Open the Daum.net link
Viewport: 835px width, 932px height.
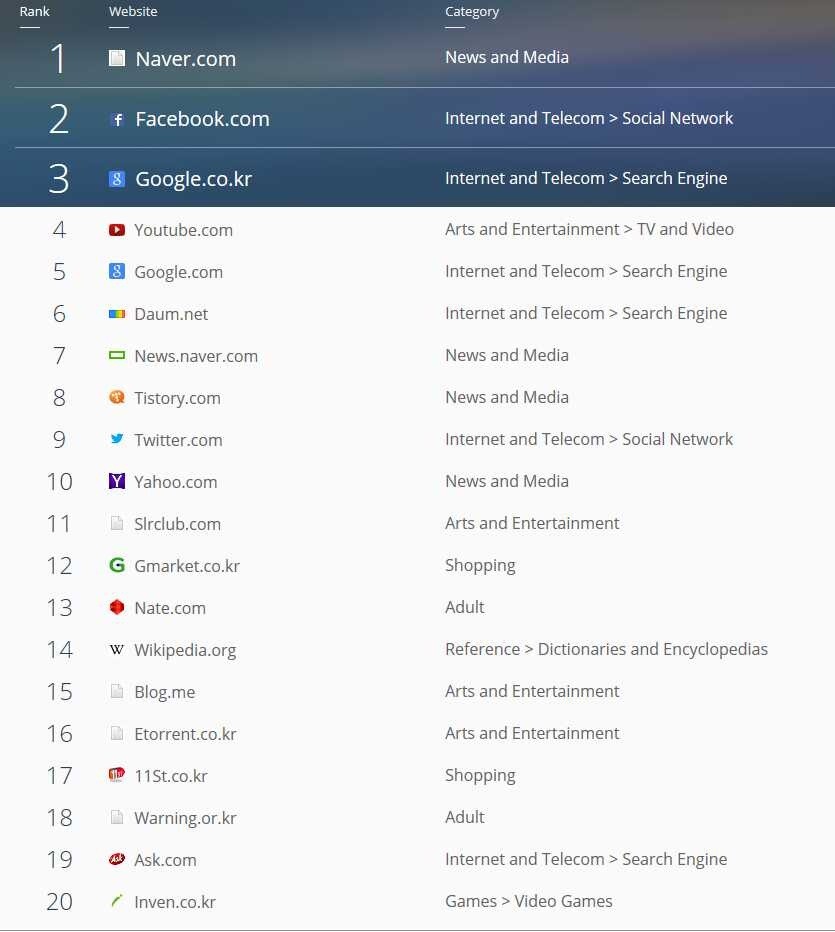[171, 314]
